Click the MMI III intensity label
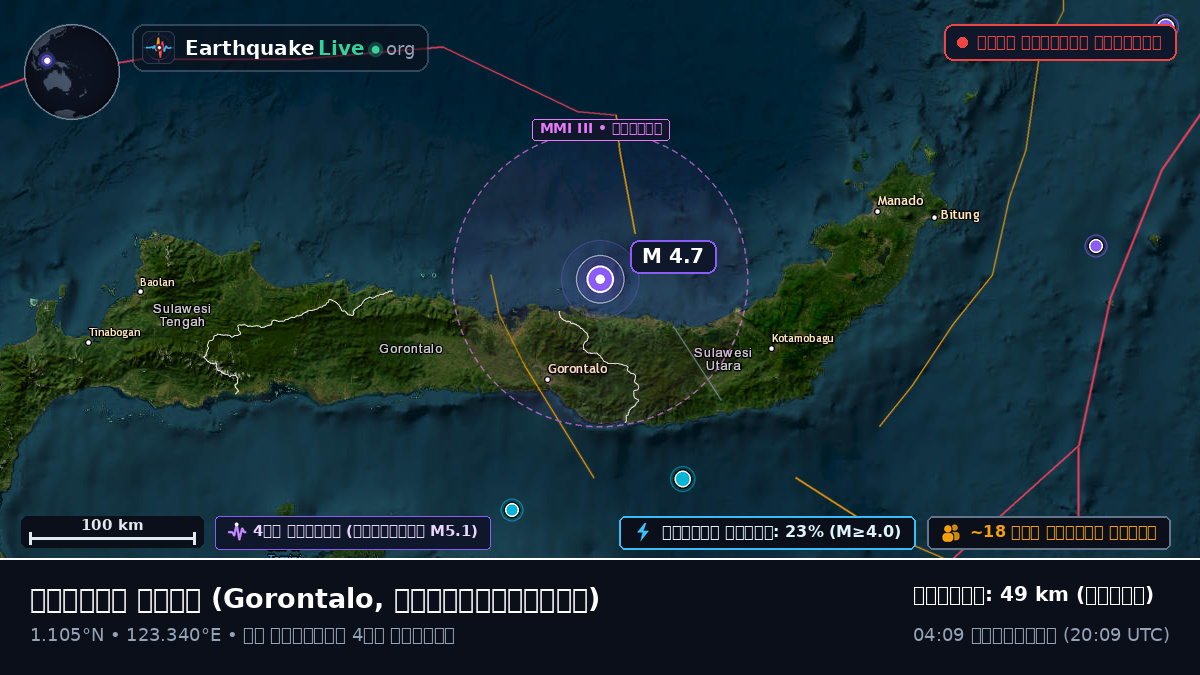1200x675 pixels. click(x=601, y=129)
